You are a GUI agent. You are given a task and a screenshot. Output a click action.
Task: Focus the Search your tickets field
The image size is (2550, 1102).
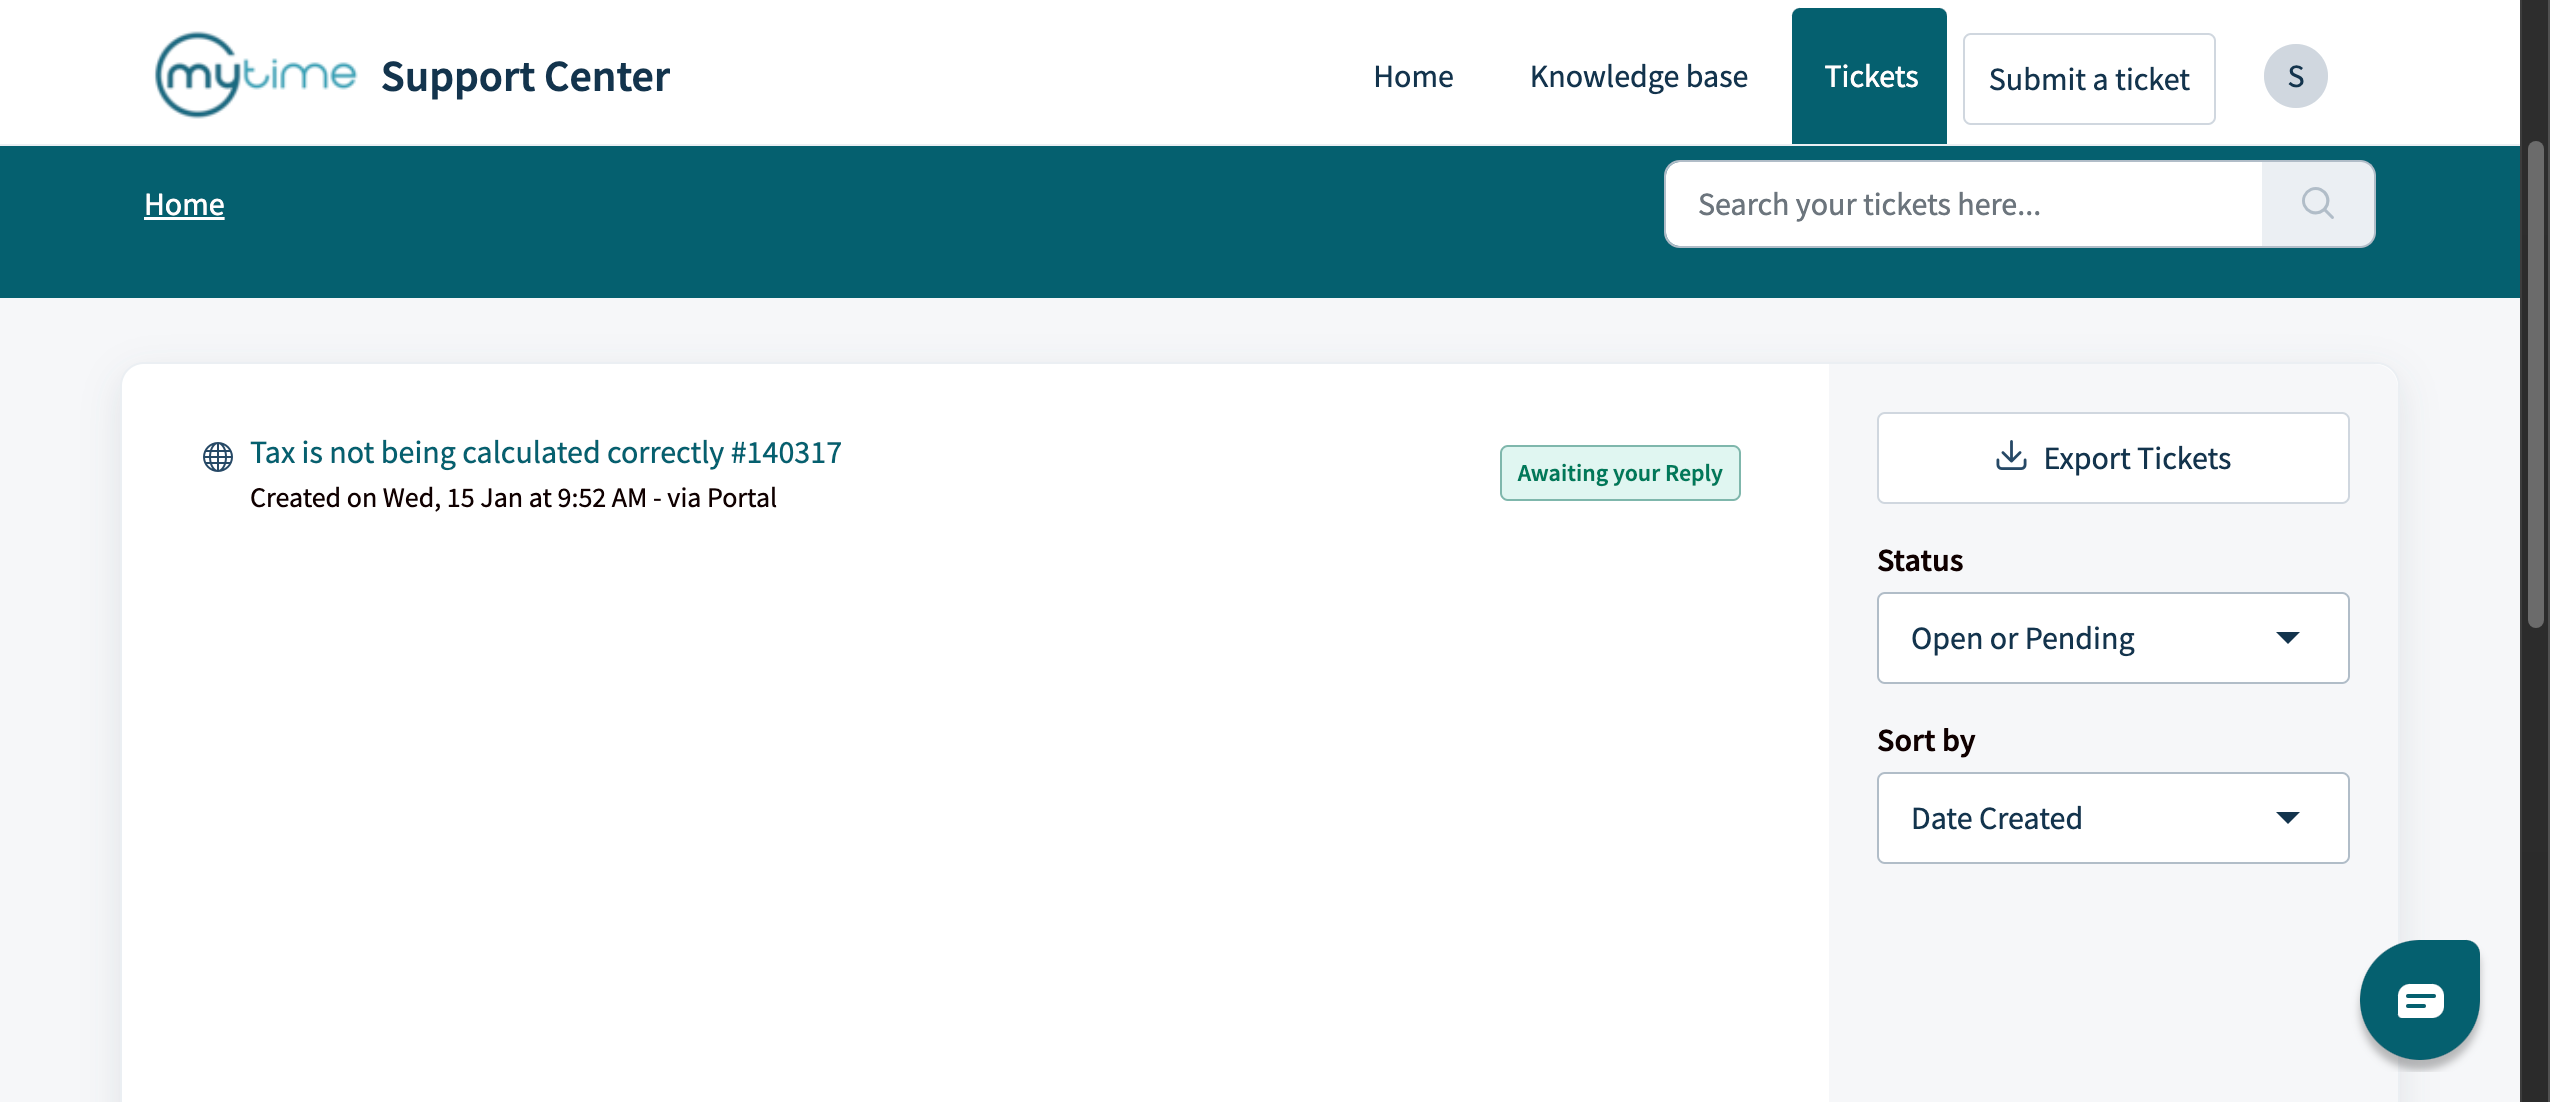click(1962, 204)
